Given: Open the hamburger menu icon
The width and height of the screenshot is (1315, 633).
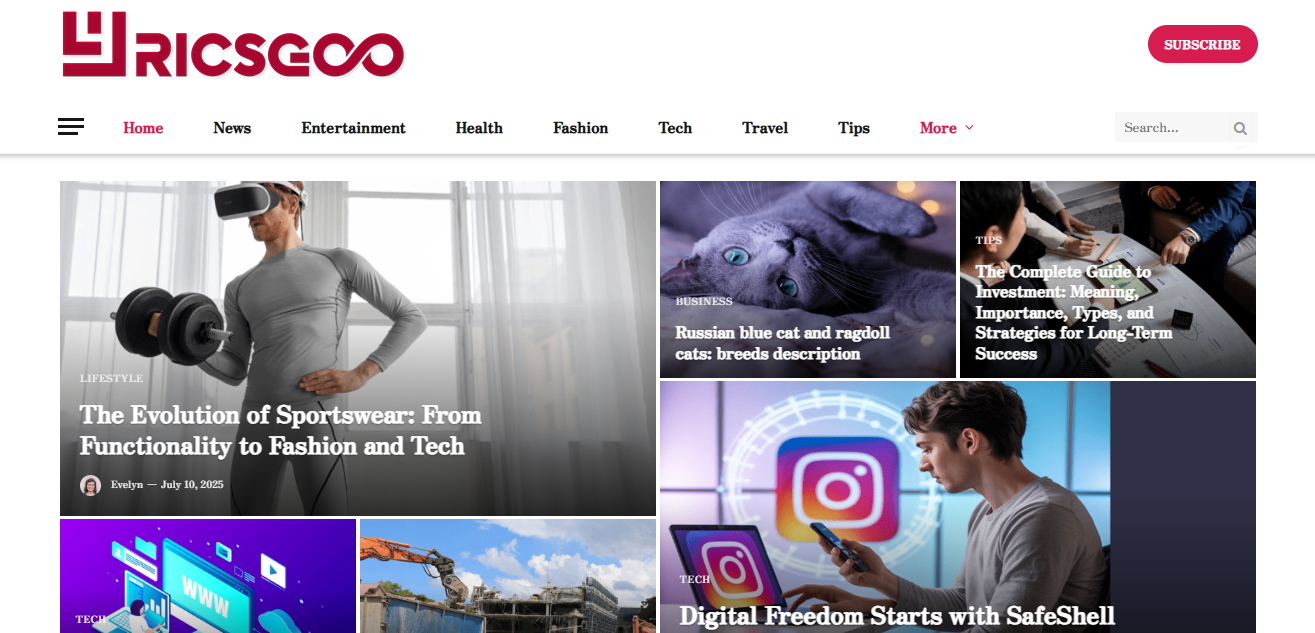Looking at the screenshot, I should (71, 127).
